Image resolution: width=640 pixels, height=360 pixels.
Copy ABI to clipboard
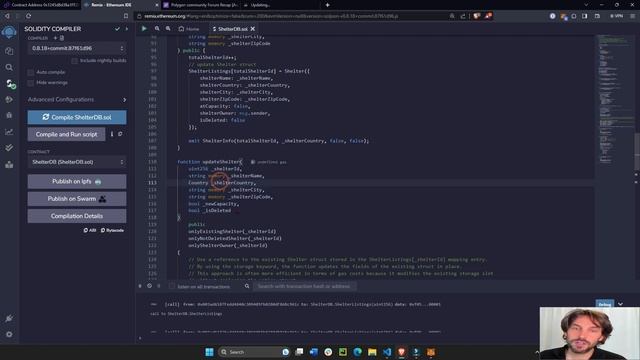(90, 230)
